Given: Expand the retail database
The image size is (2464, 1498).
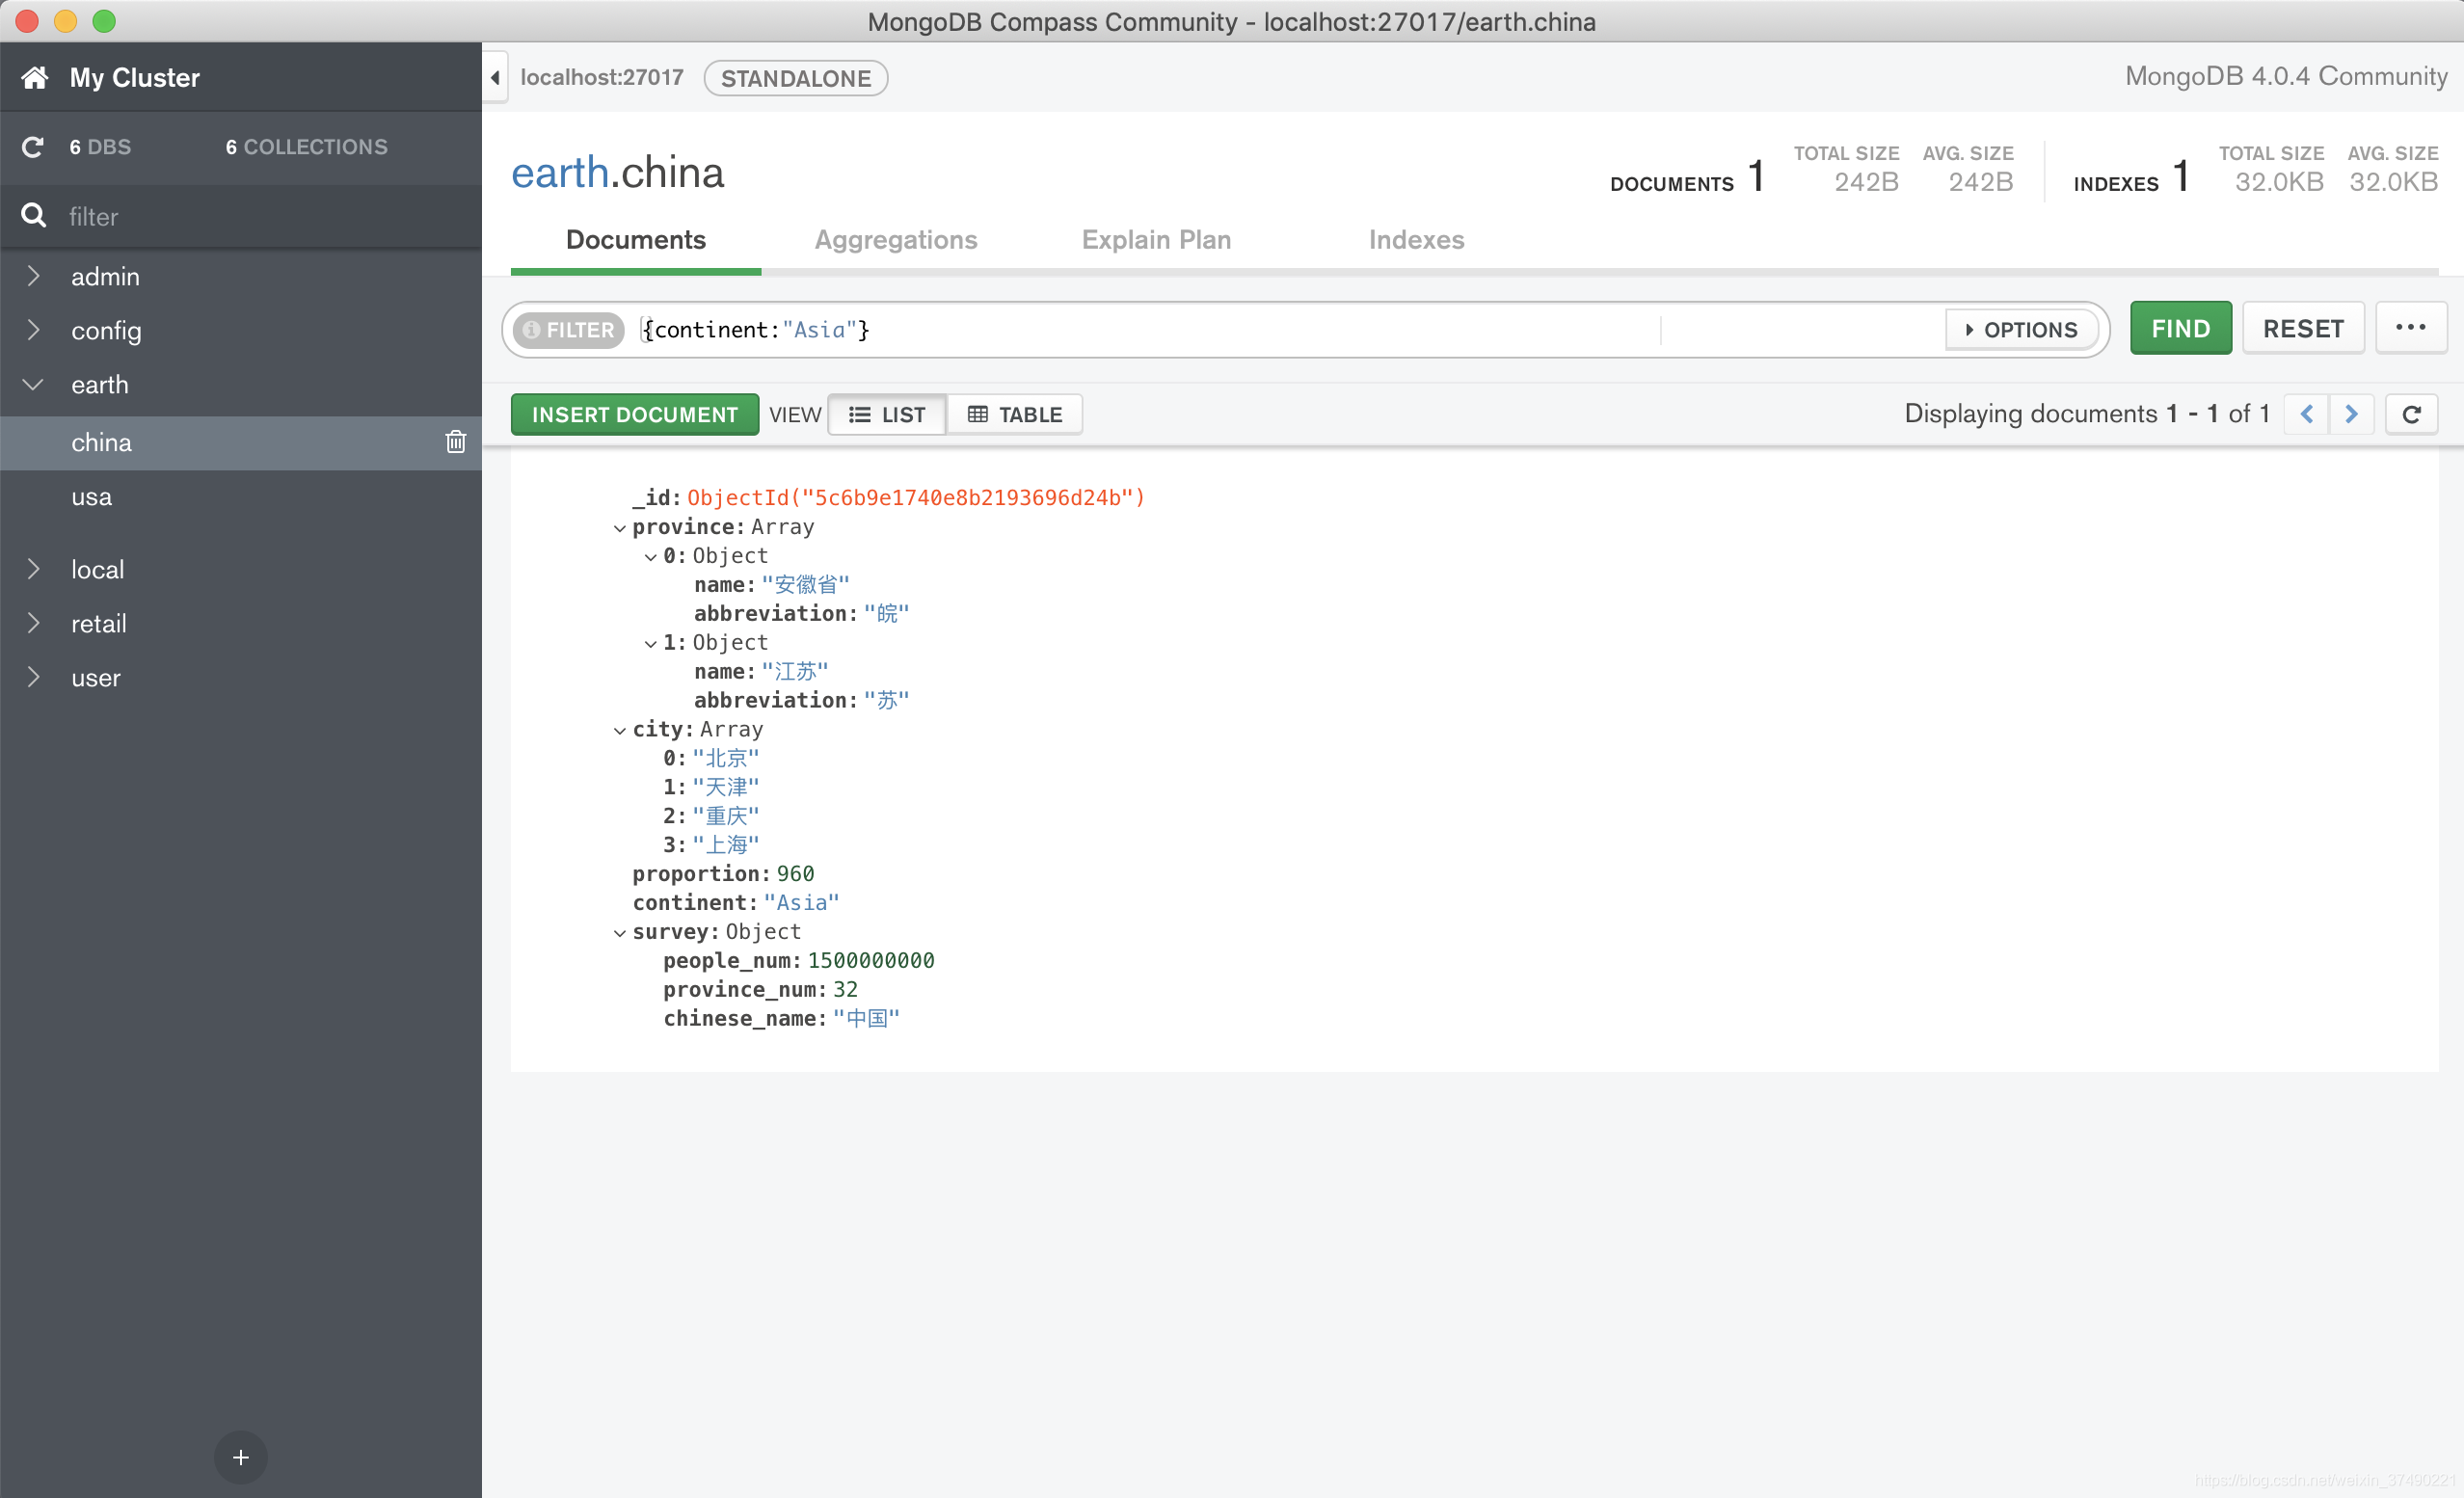Looking at the screenshot, I should [33, 623].
